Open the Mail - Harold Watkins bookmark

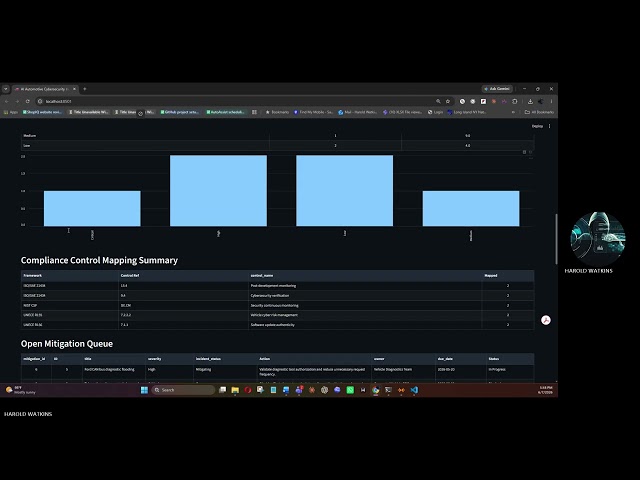[358, 112]
